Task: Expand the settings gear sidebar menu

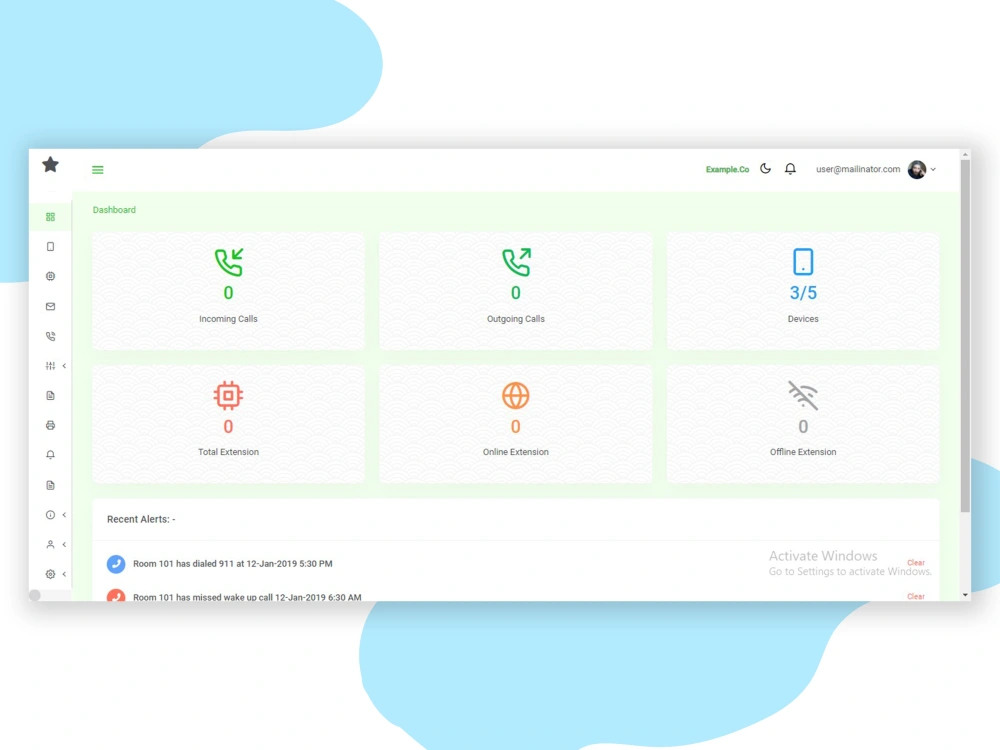Action: point(50,574)
